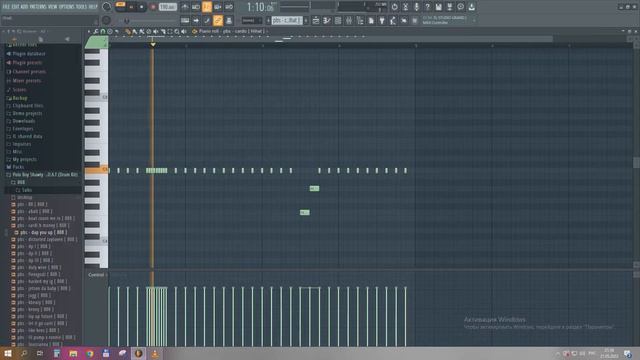Show the Channel rack via toolbar icon
The image size is (640, 360).
coord(338,20)
